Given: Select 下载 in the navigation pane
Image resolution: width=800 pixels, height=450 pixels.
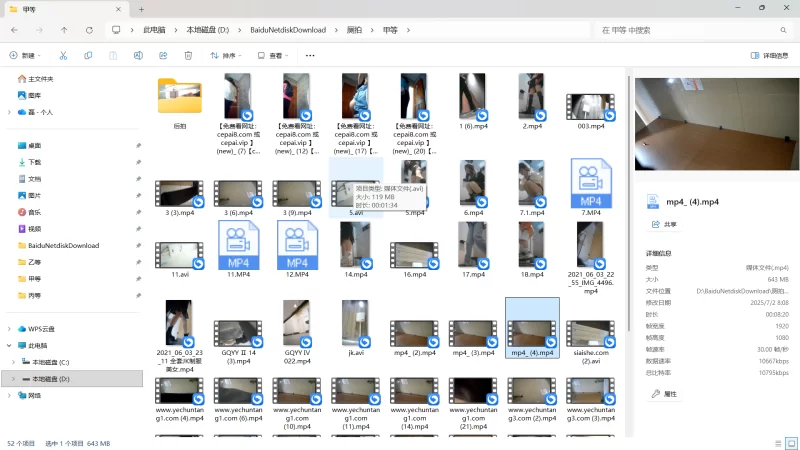Looking at the screenshot, I should 35,162.
